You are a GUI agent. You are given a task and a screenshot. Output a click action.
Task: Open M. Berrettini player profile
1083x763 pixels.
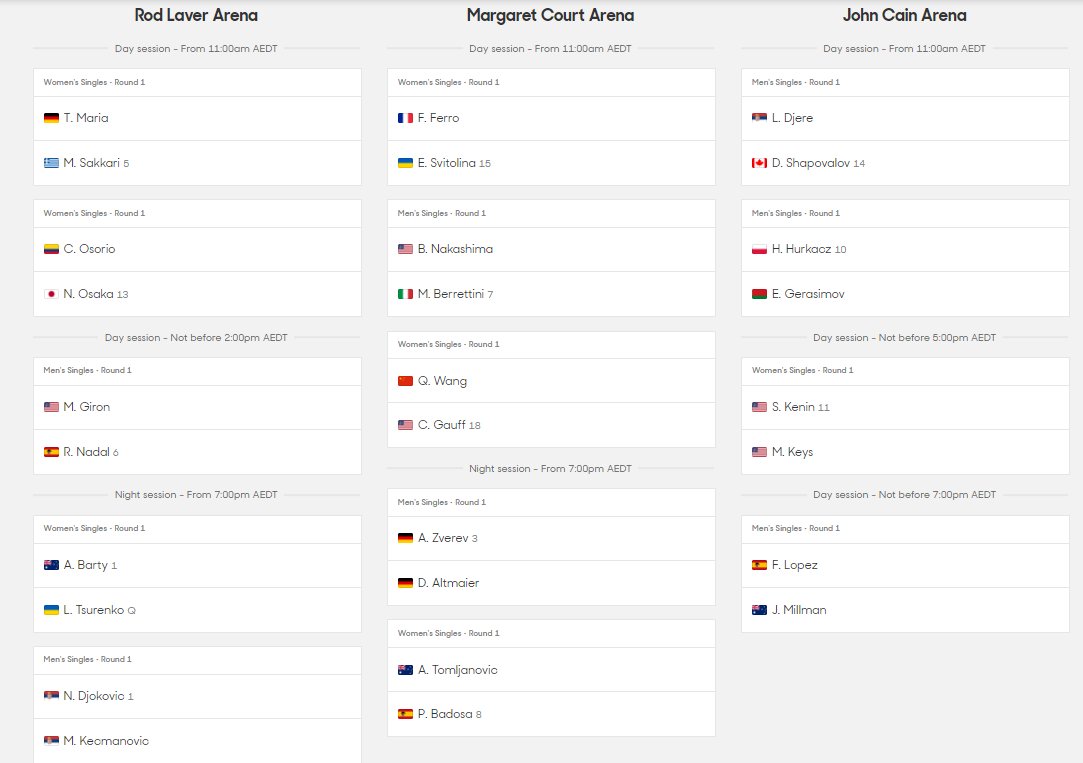(x=450, y=294)
